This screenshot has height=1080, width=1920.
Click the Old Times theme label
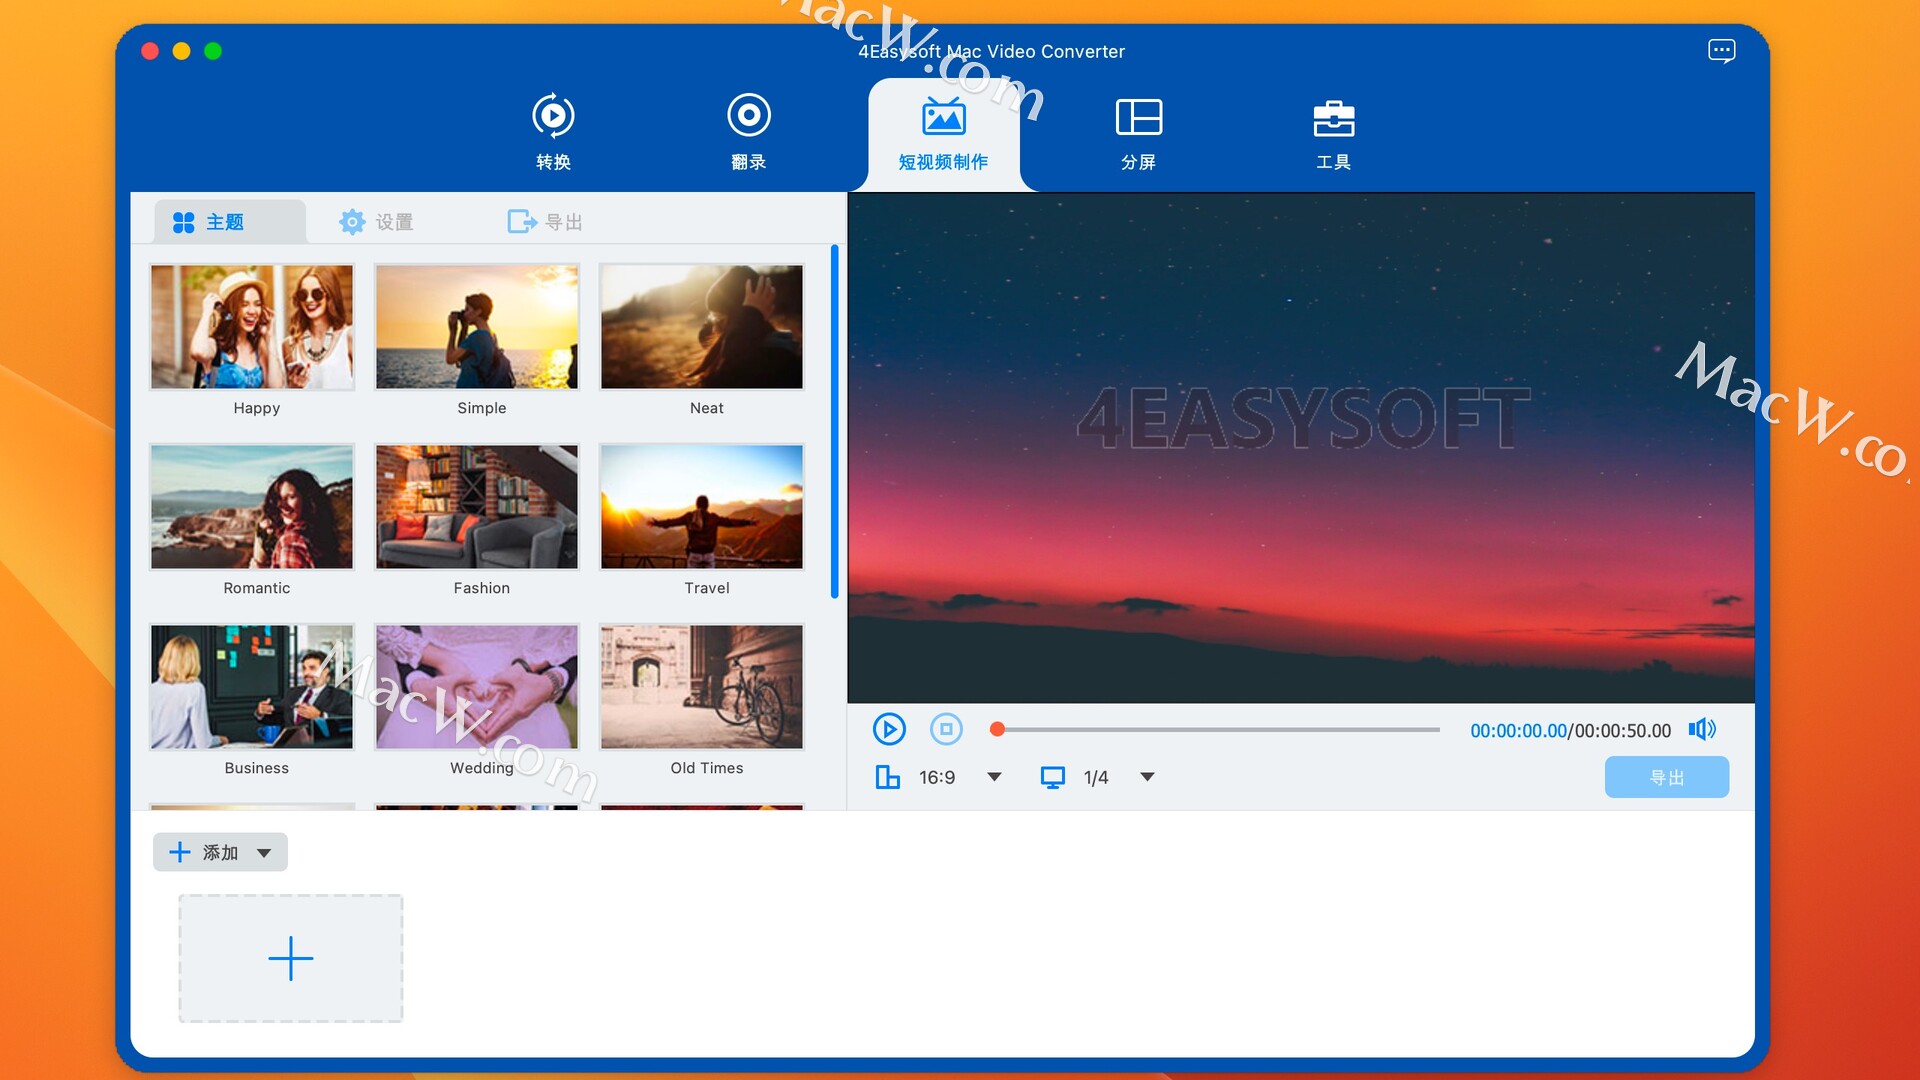tap(707, 768)
